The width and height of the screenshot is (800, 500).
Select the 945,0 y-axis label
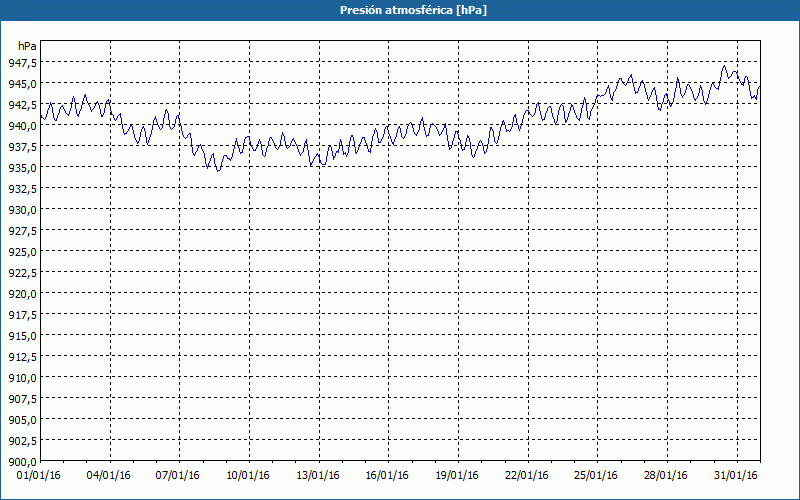[x=22, y=84]
